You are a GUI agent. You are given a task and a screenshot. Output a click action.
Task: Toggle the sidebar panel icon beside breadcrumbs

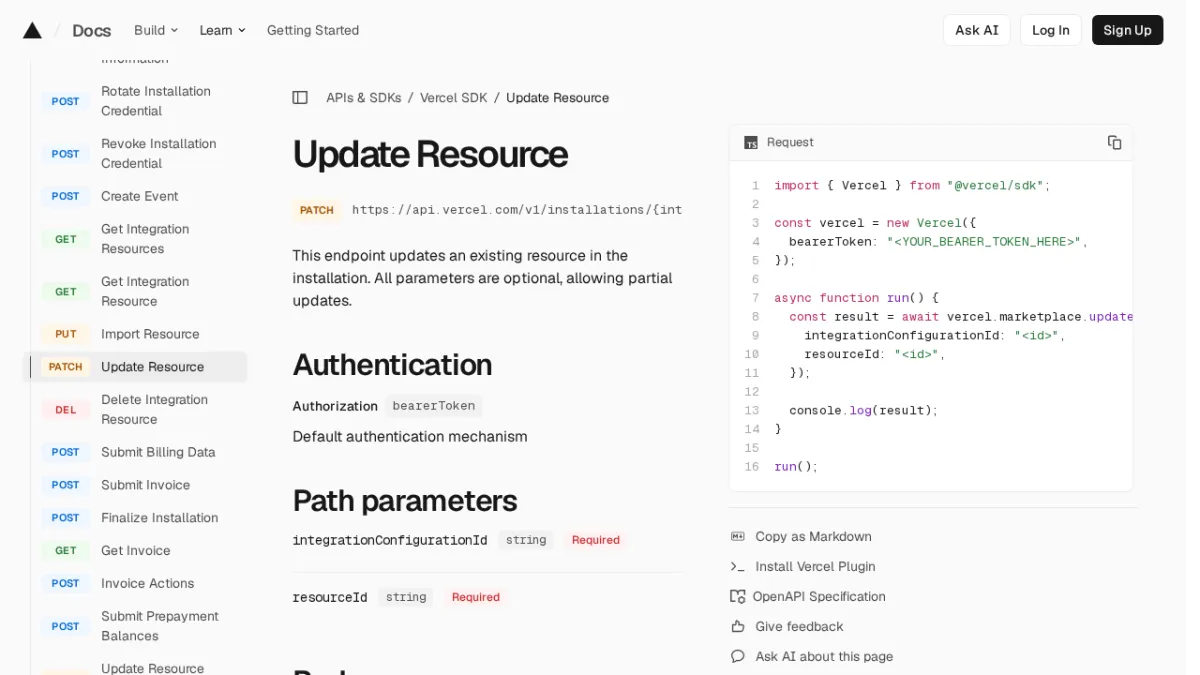pos(300,98)
